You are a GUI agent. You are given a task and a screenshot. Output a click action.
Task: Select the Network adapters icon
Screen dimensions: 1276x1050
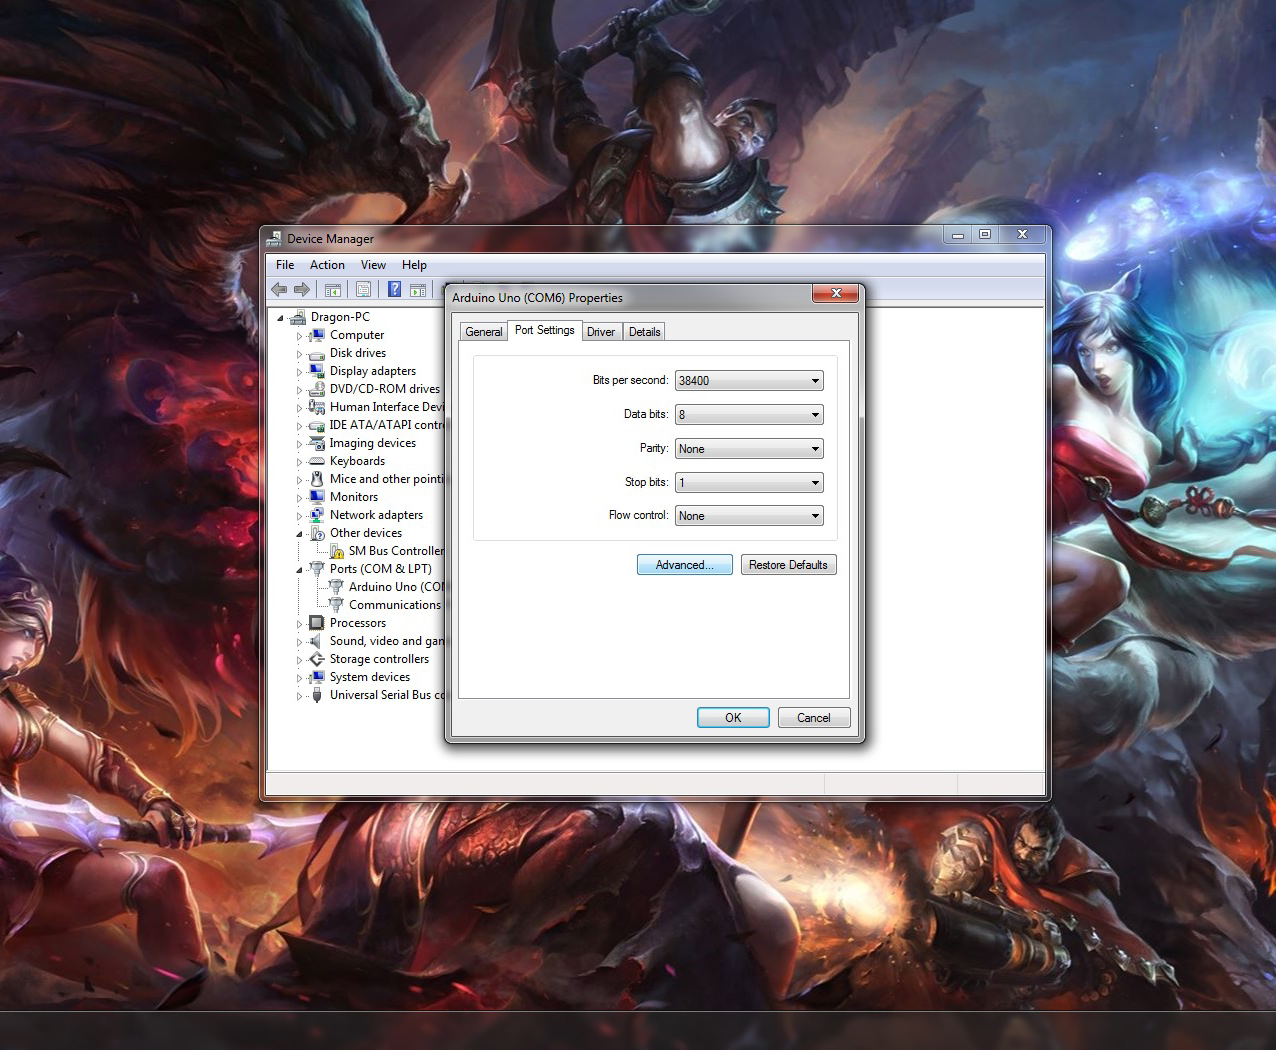[317, 515]
